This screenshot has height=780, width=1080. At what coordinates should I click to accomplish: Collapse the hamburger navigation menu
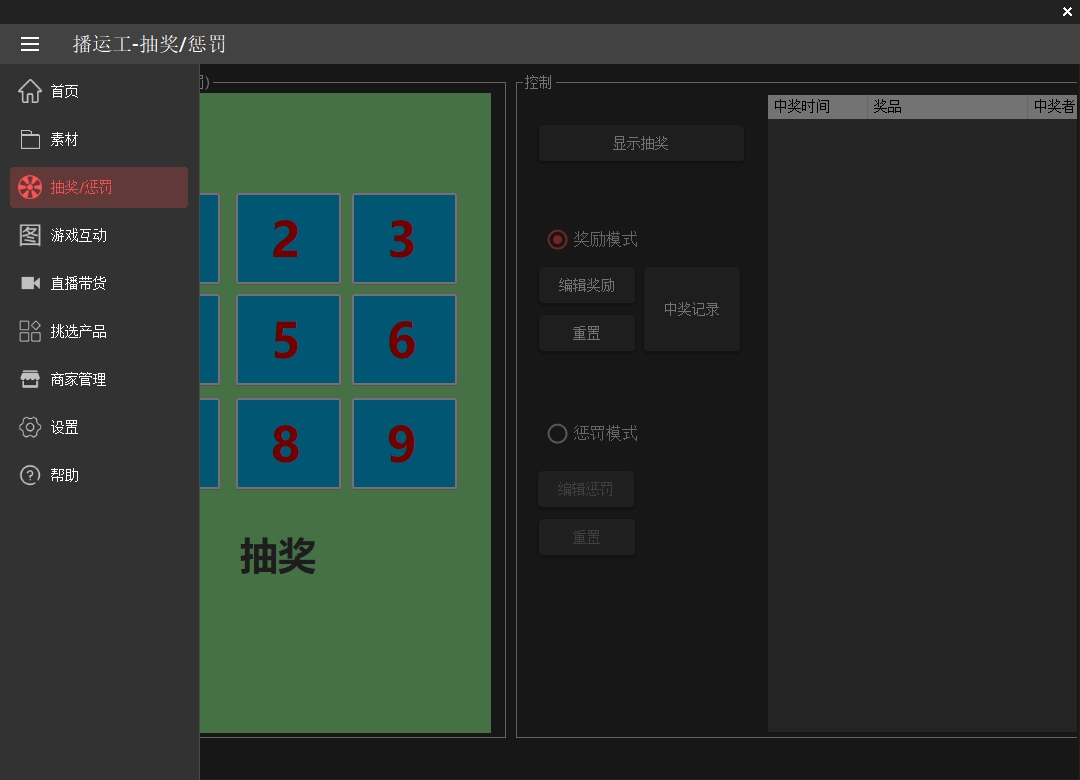(30, 44)
